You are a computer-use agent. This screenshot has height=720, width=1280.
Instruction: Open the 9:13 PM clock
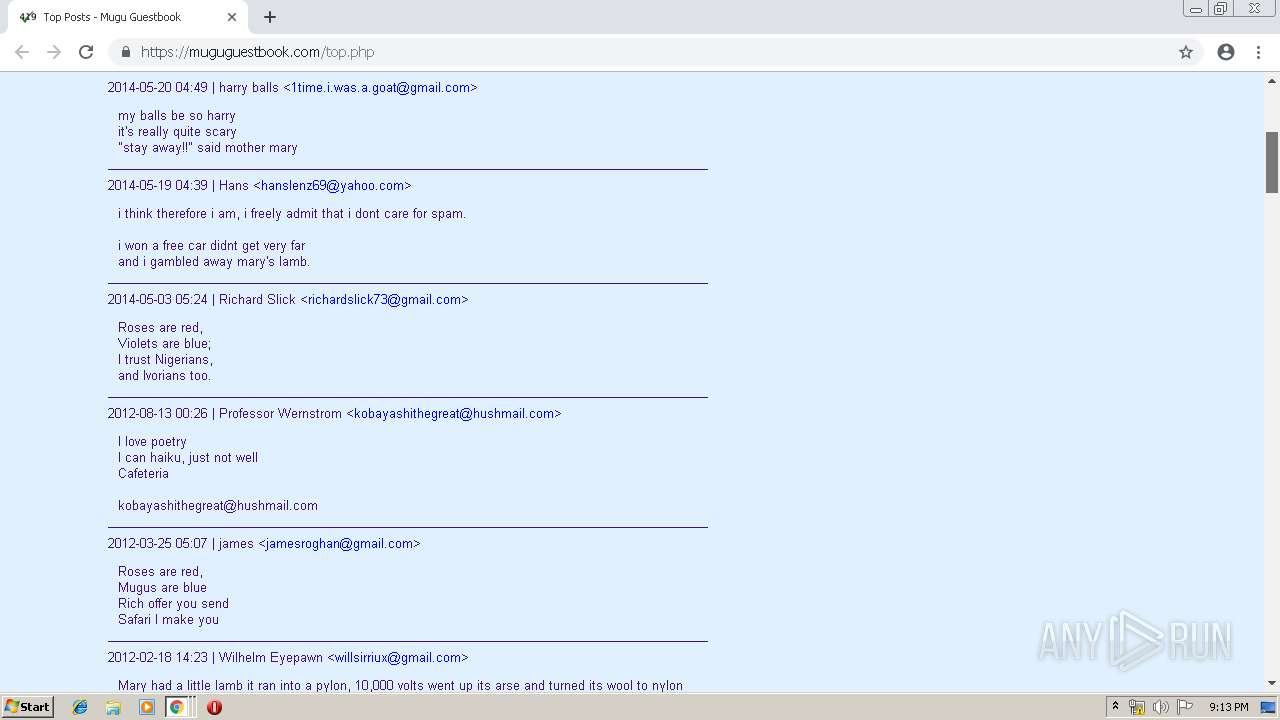(1228, 707)
